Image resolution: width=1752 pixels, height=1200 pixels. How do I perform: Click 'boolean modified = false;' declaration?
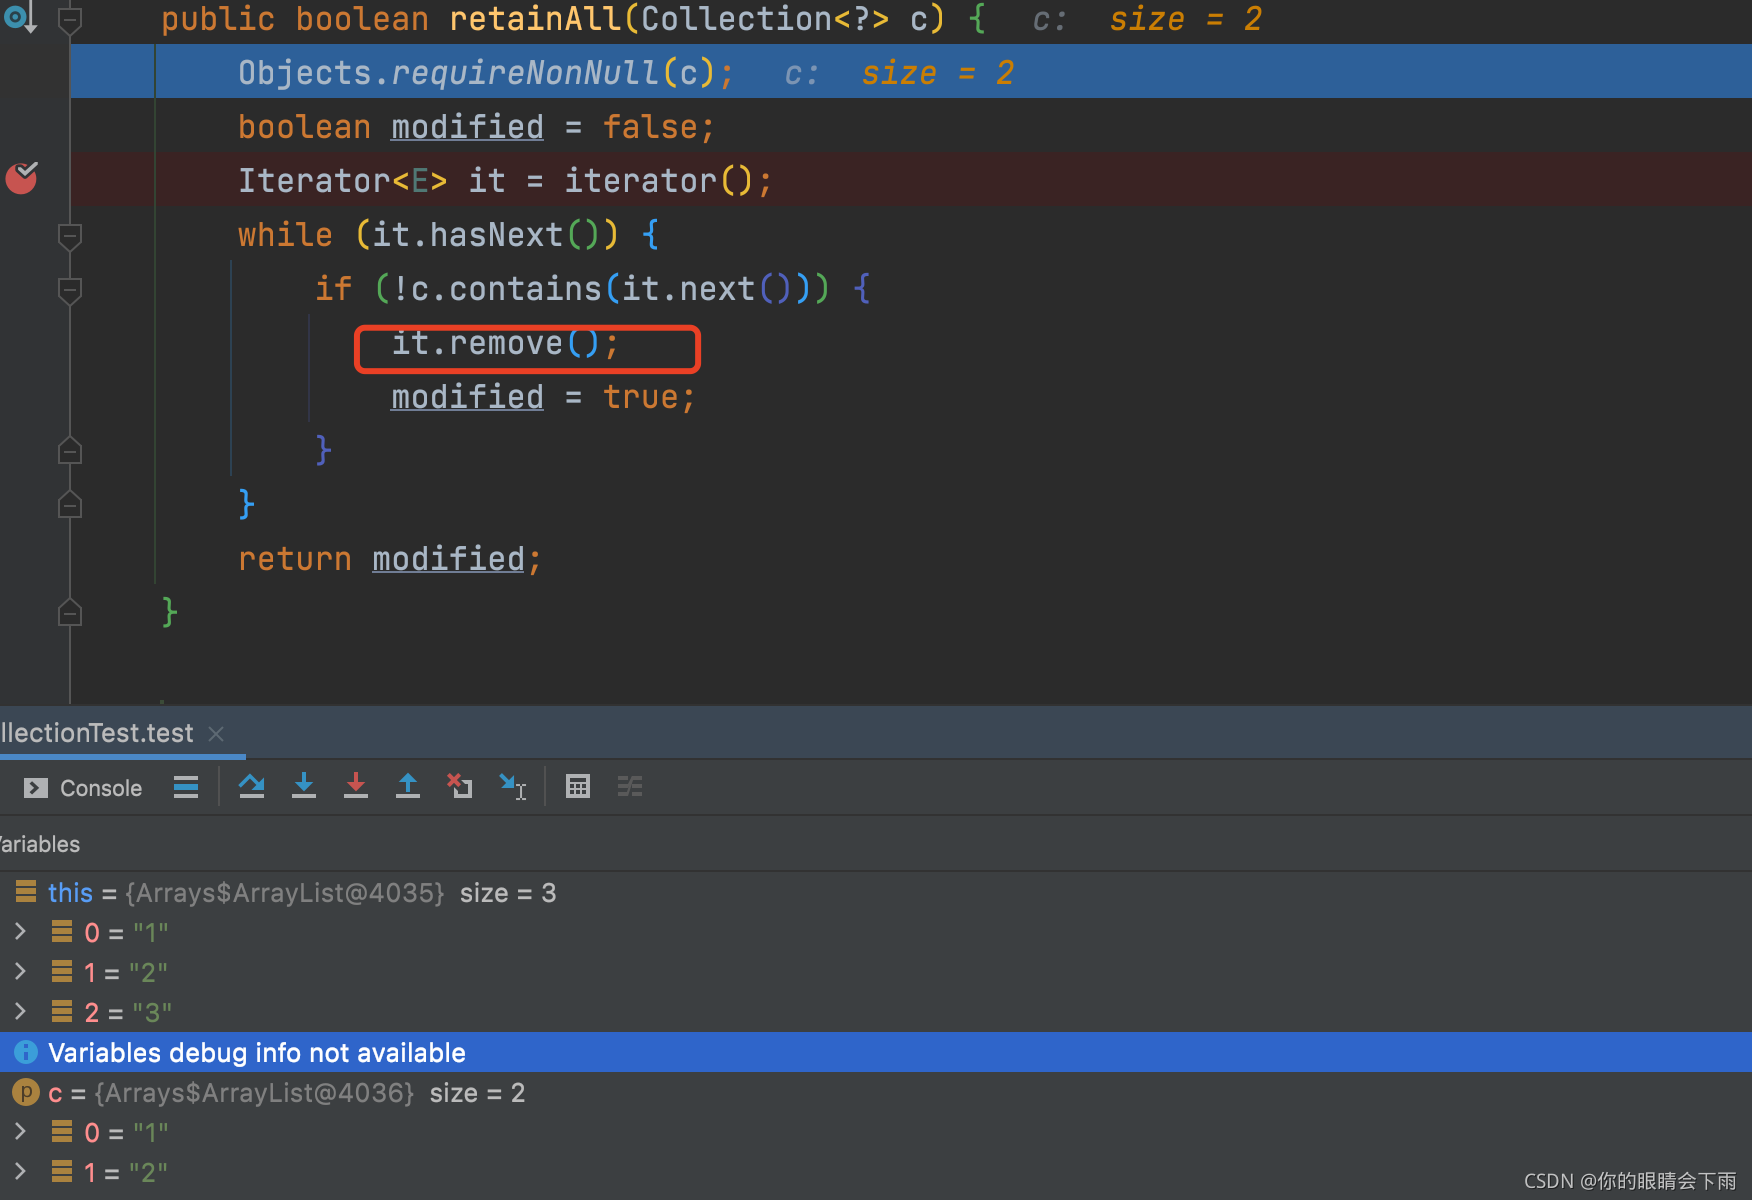click(476, 127)
